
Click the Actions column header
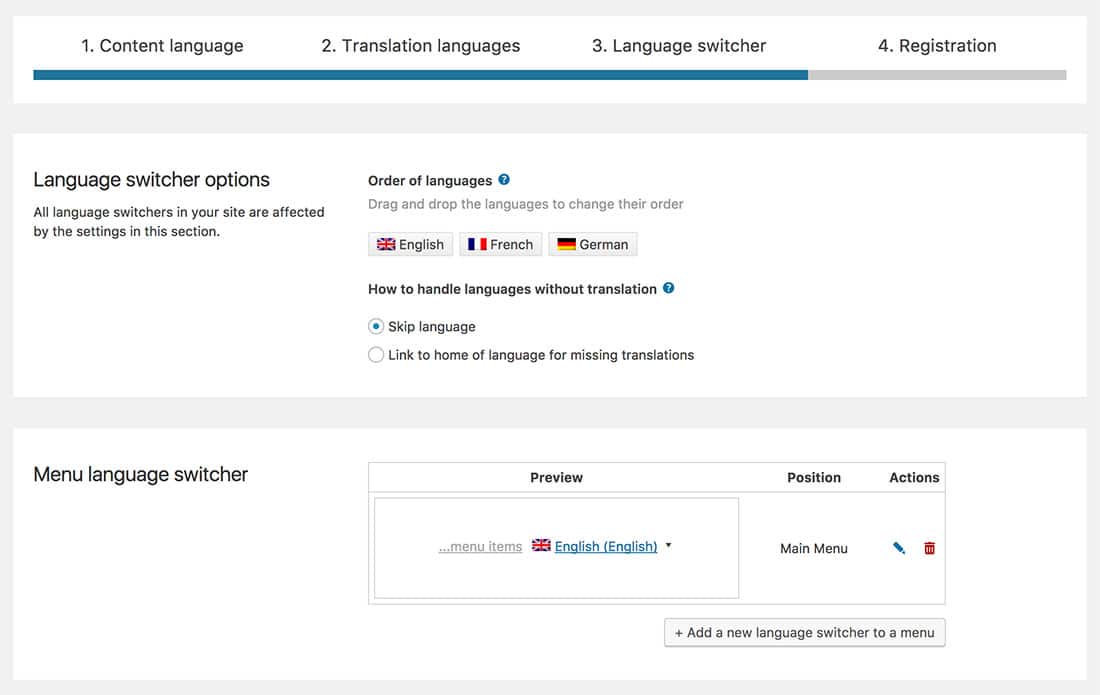point(914,478)
